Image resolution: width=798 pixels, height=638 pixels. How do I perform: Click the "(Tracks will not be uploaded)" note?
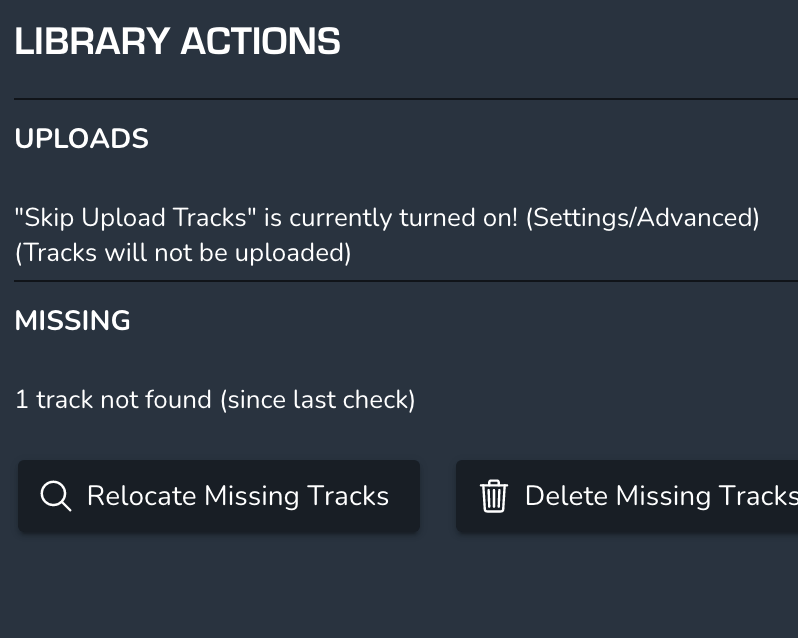(x=183, y=253)
